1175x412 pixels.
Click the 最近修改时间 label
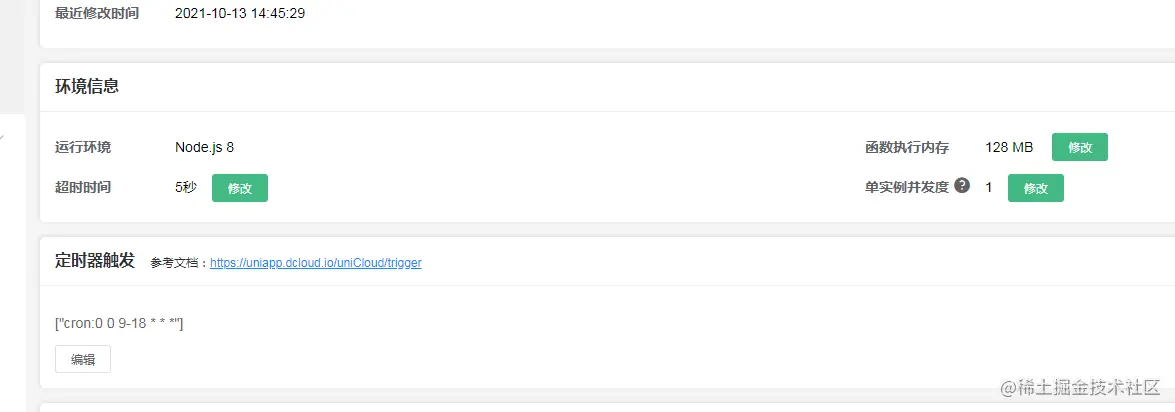click(x=97, y=13)
